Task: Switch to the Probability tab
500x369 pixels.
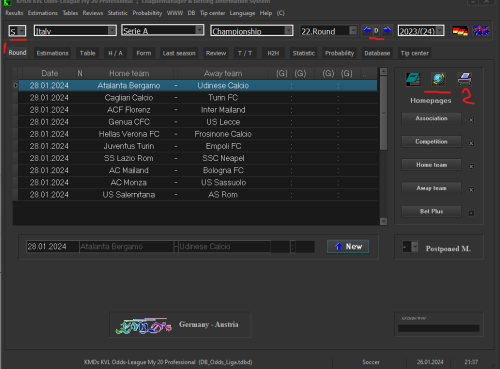Action: pos(339,53)
